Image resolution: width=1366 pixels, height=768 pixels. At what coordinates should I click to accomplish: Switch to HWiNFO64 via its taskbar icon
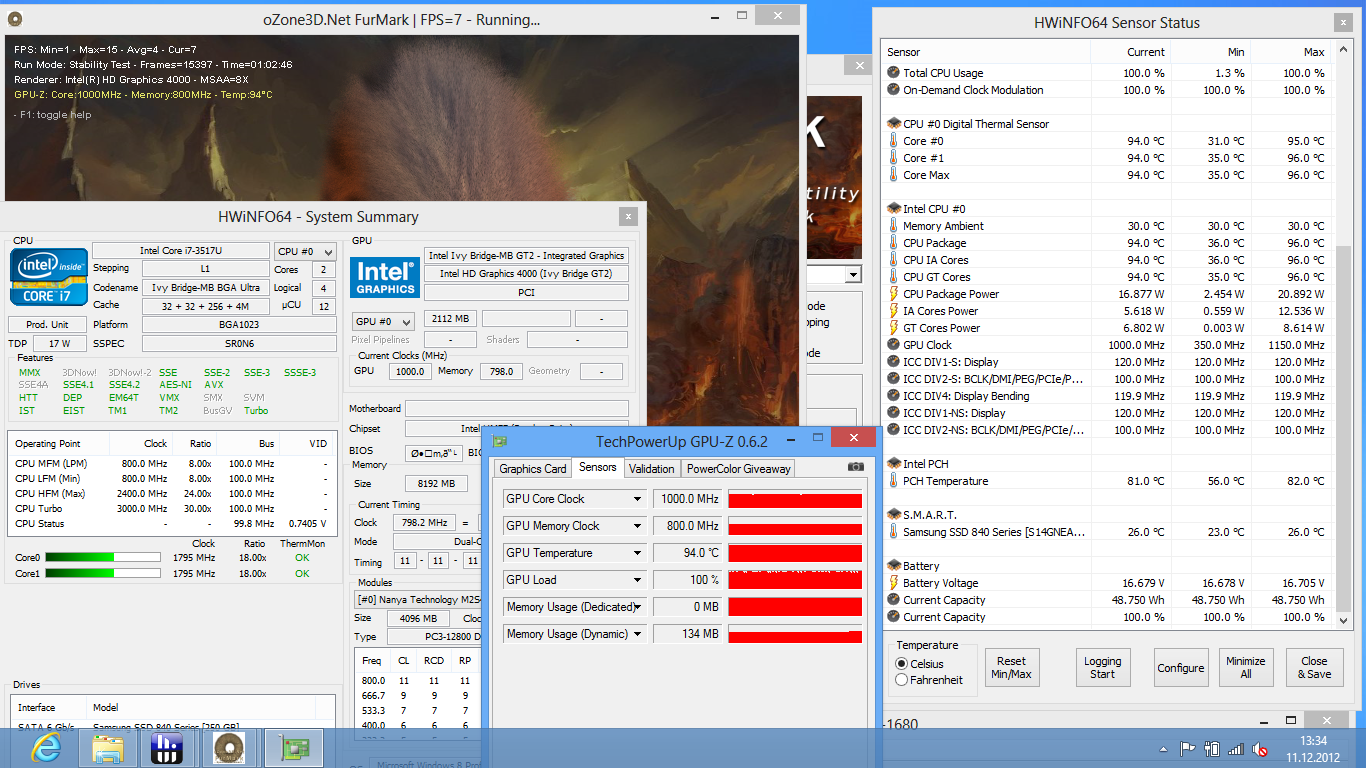click(x=167, y=747)
